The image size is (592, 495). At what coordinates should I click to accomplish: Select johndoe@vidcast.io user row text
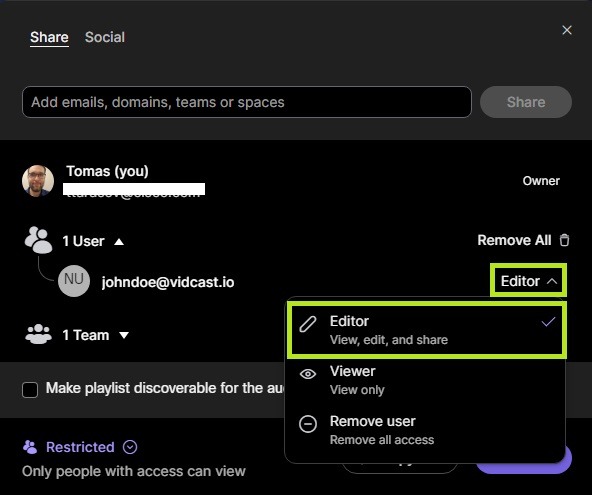click(x=168, y=282)
